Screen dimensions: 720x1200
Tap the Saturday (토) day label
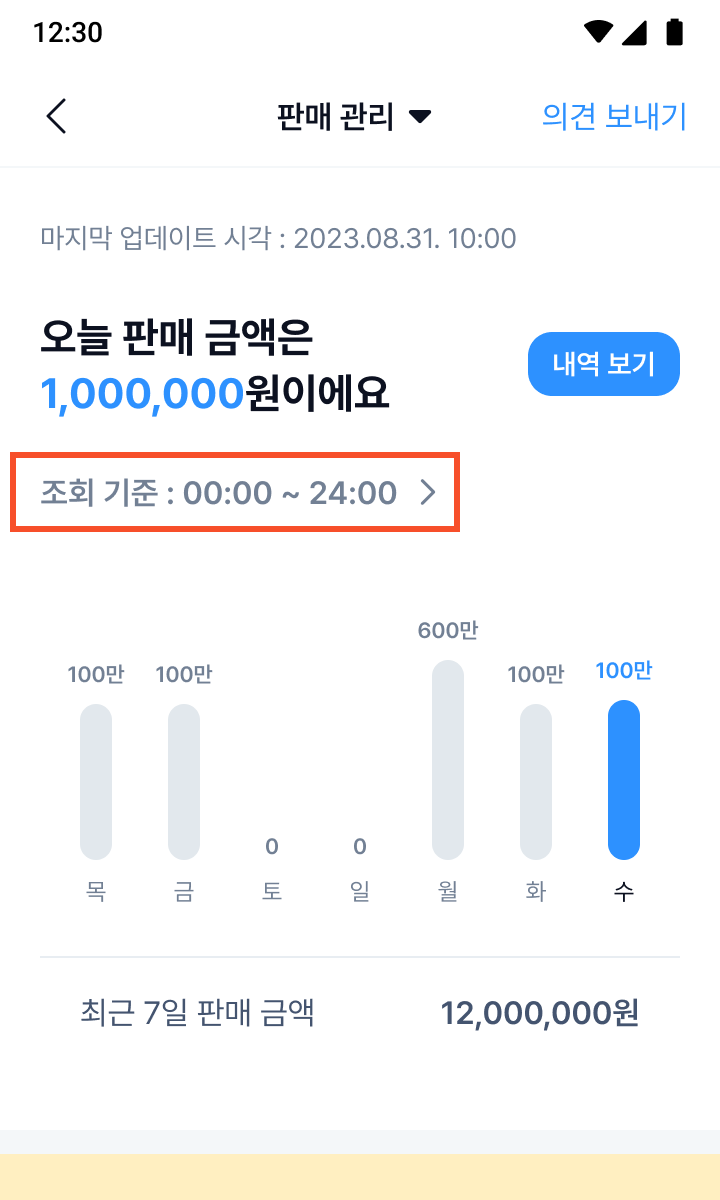(x=272, y=891)
